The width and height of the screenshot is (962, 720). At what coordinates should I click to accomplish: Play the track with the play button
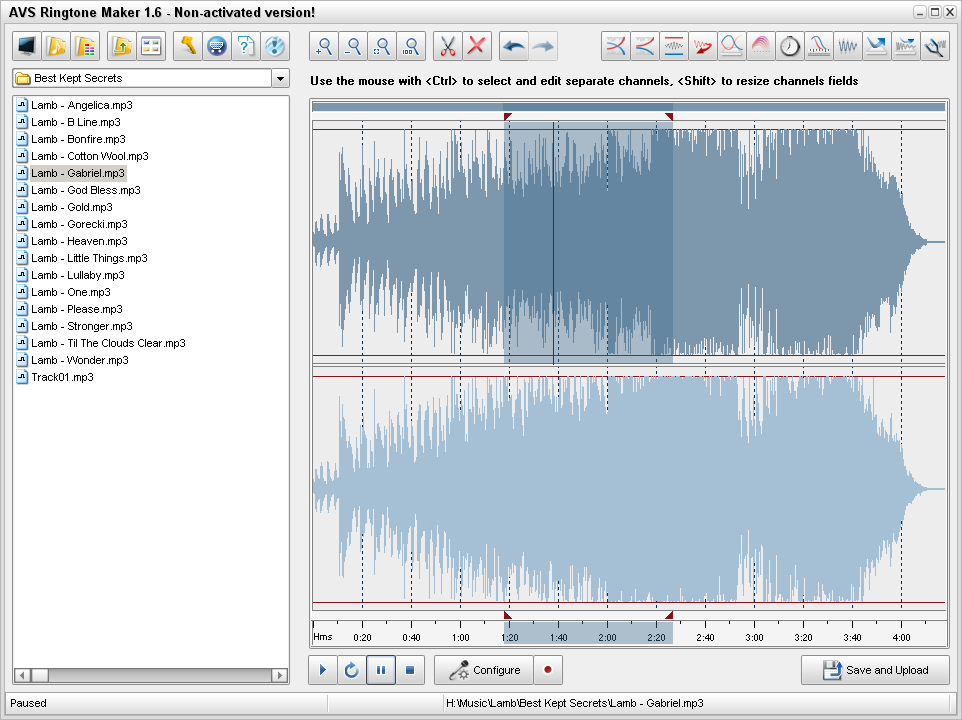323,670
